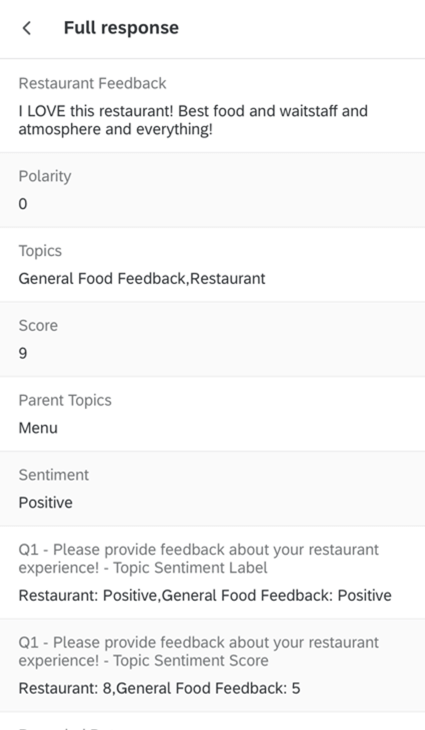Click 'Restaurant: 8,General Food Feedback: 5' value
Image resolution: width=425 pixels, height=730 pixels.
[159, 688]
